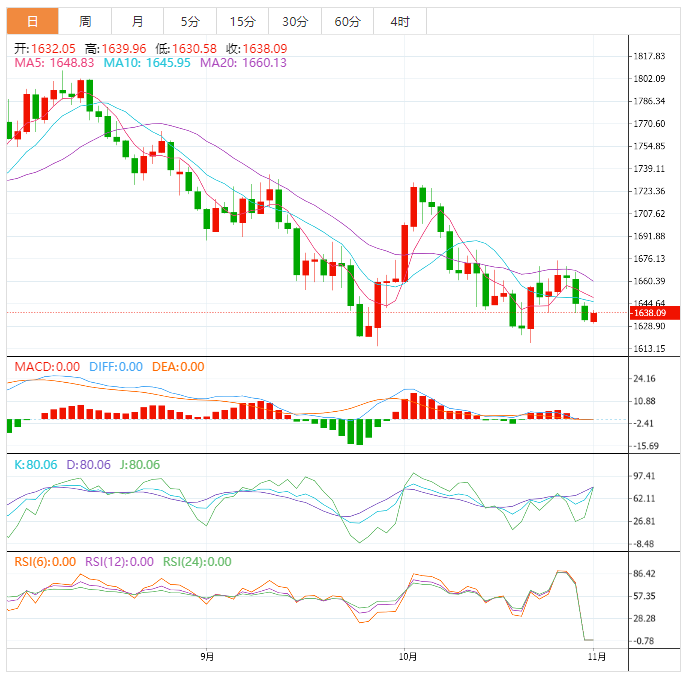
Task: Click the 1613.15 price axis label
Action: coord(649,348)
